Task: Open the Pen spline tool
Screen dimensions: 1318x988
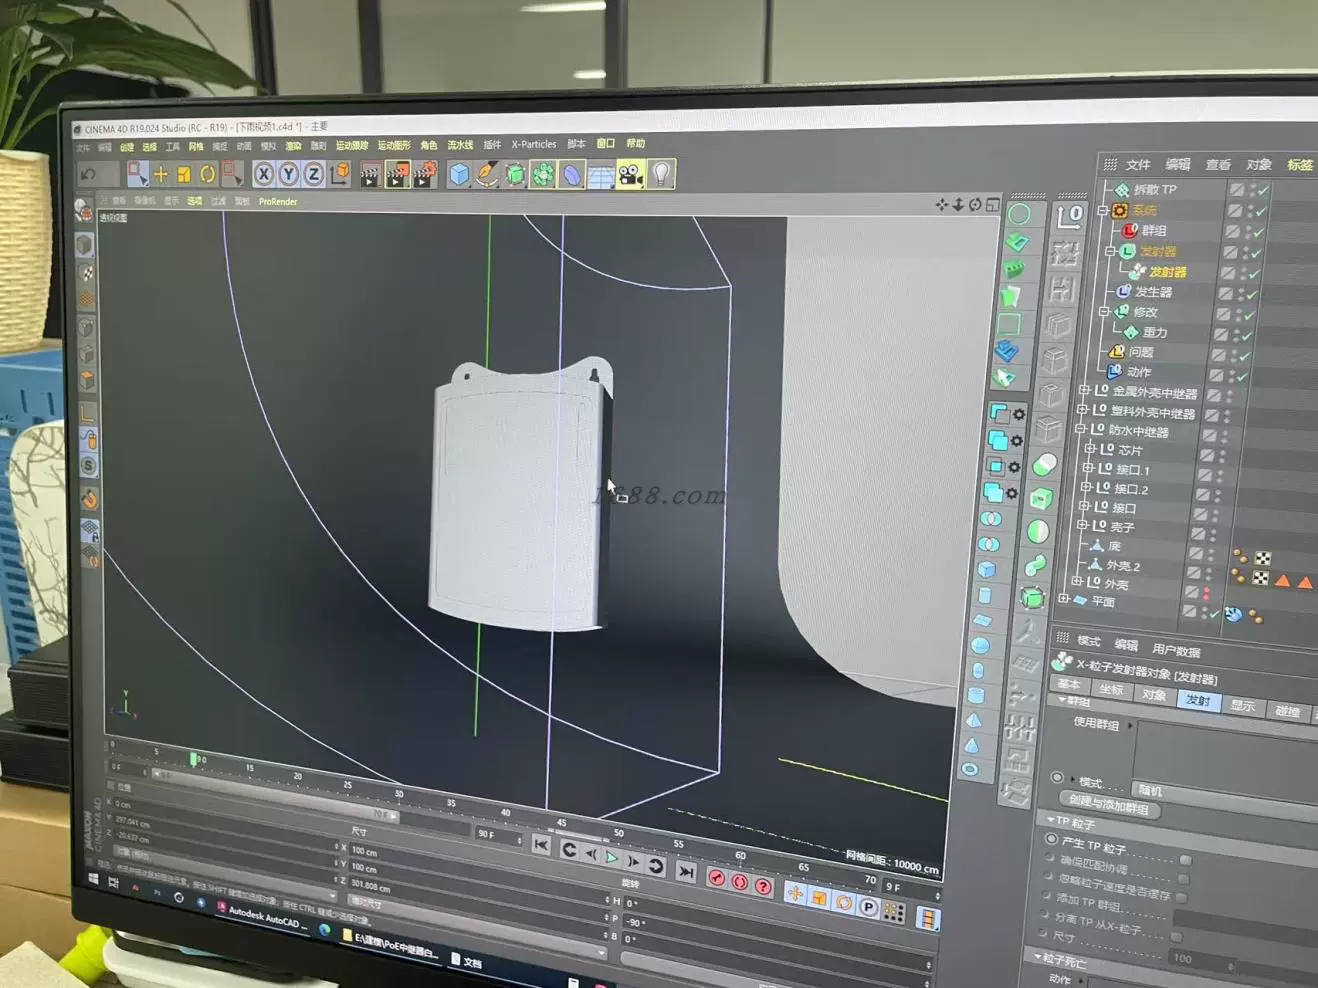Action: 486,175
